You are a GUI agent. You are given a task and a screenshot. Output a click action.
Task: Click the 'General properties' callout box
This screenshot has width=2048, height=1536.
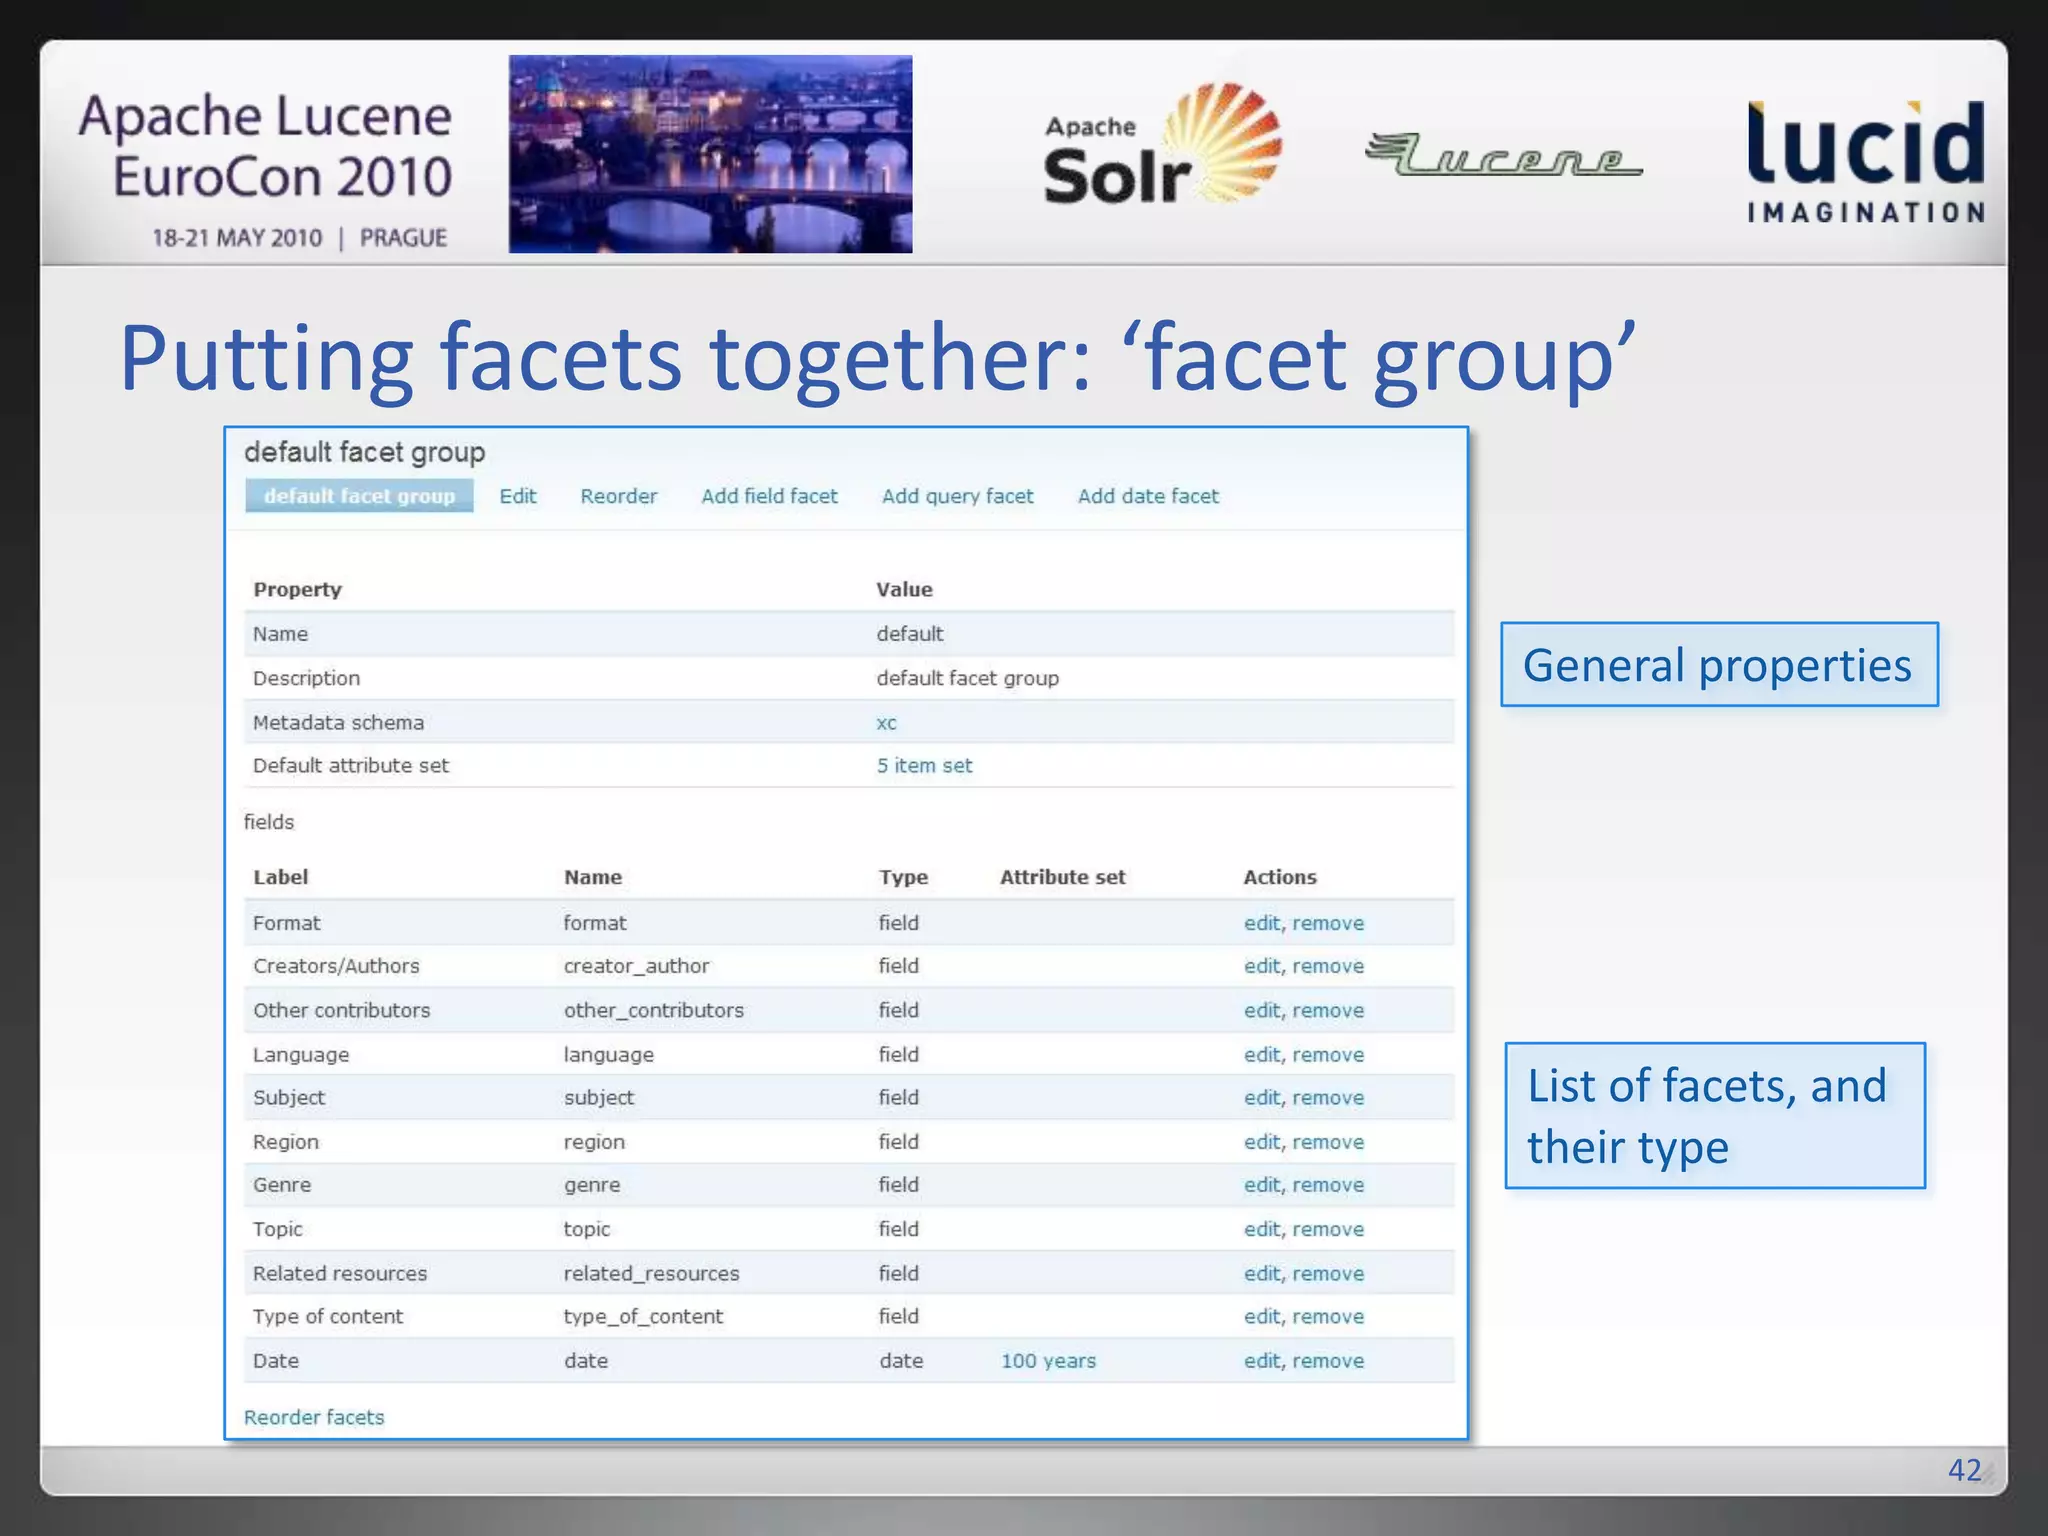[x=1718, y=665]
